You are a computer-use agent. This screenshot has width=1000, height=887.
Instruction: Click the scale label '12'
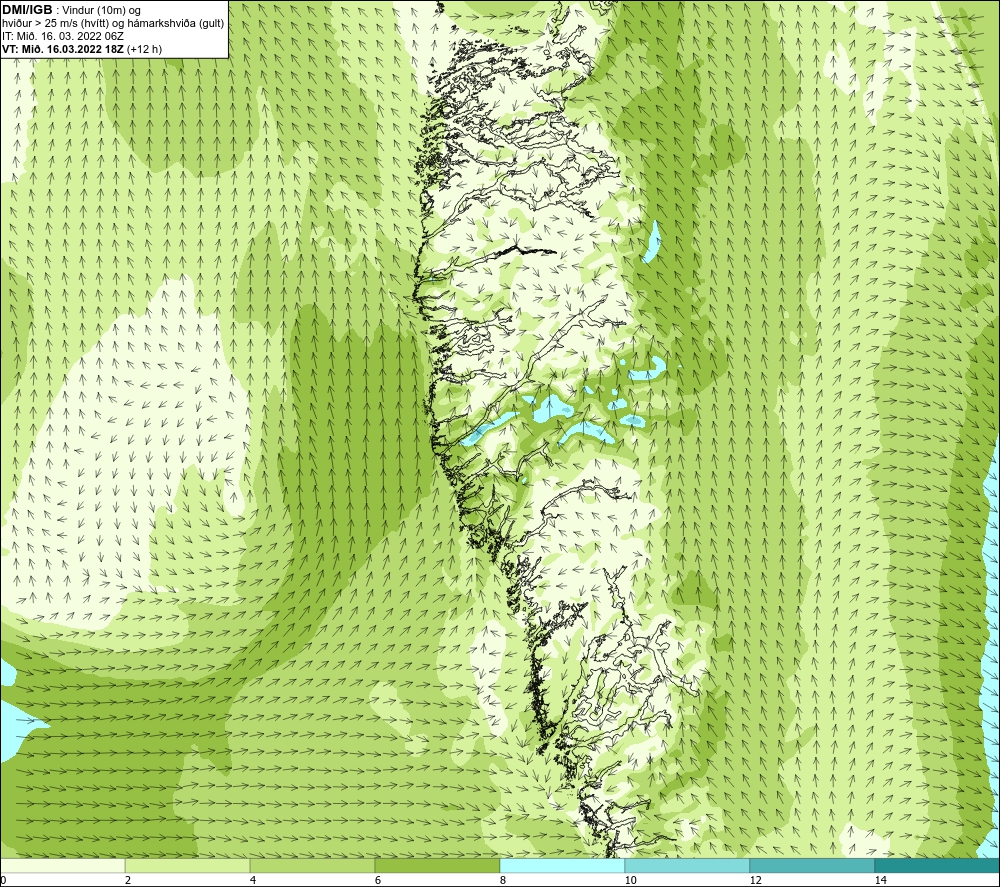point(755,880)
